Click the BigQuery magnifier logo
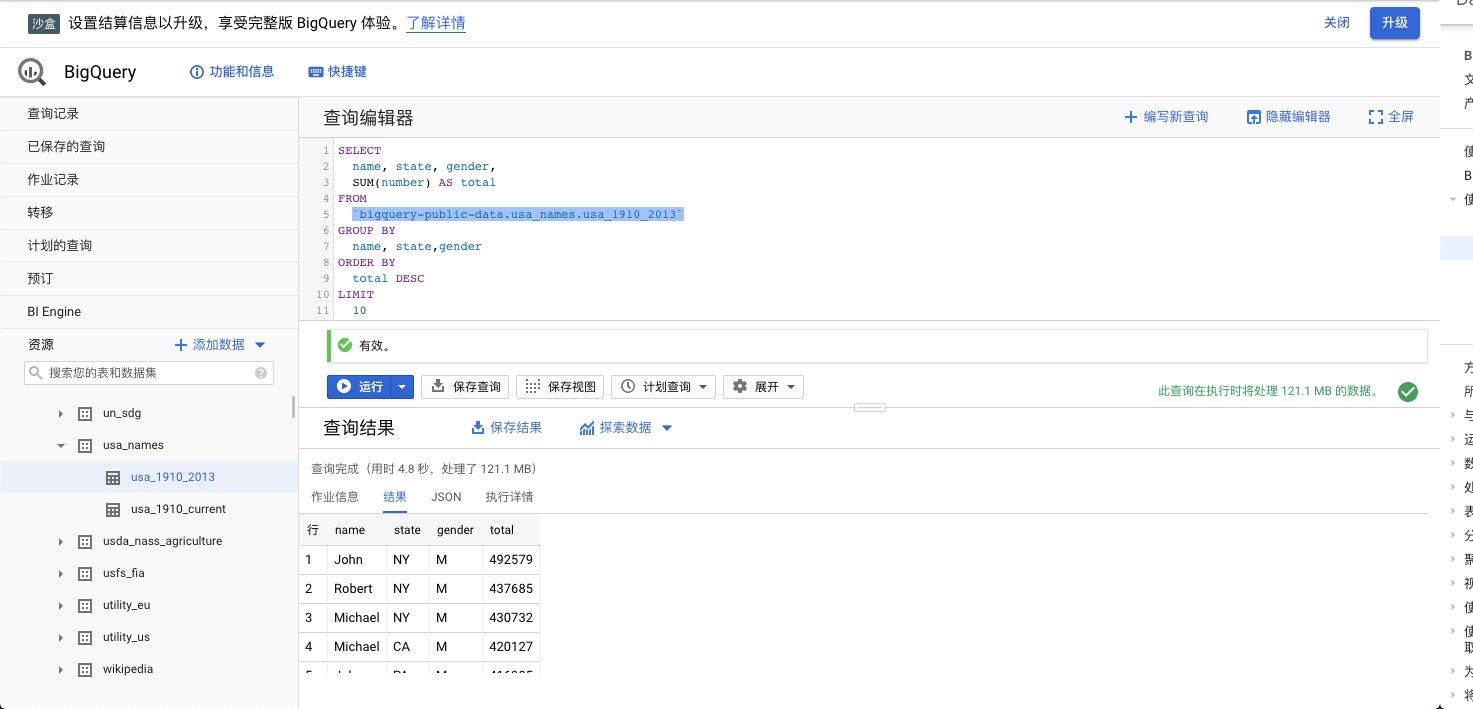 [32, 72]
